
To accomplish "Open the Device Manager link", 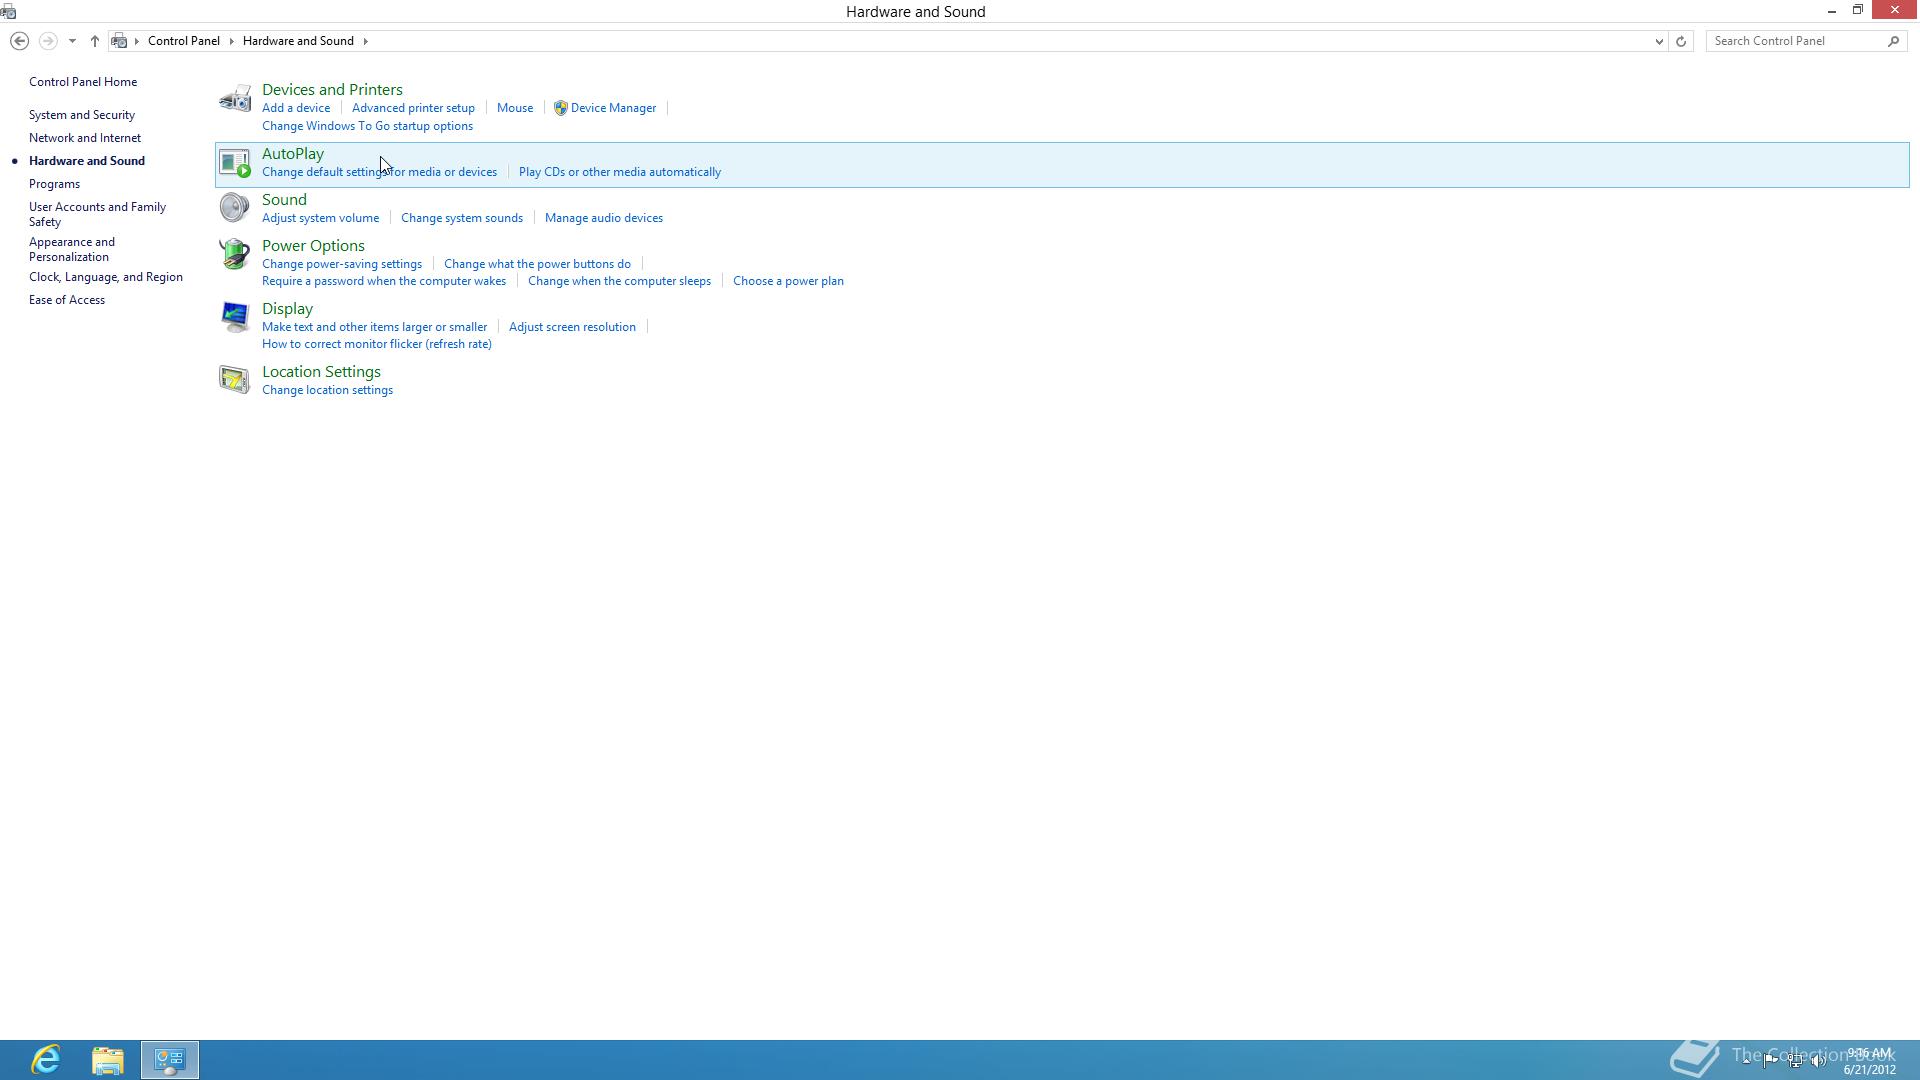I will pos(613,108).
